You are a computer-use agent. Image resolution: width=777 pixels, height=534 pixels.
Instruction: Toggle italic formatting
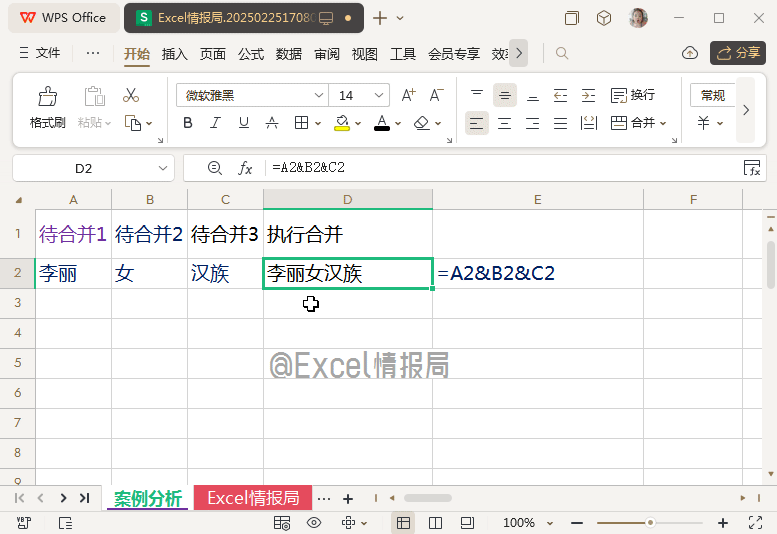pos(215,123)
